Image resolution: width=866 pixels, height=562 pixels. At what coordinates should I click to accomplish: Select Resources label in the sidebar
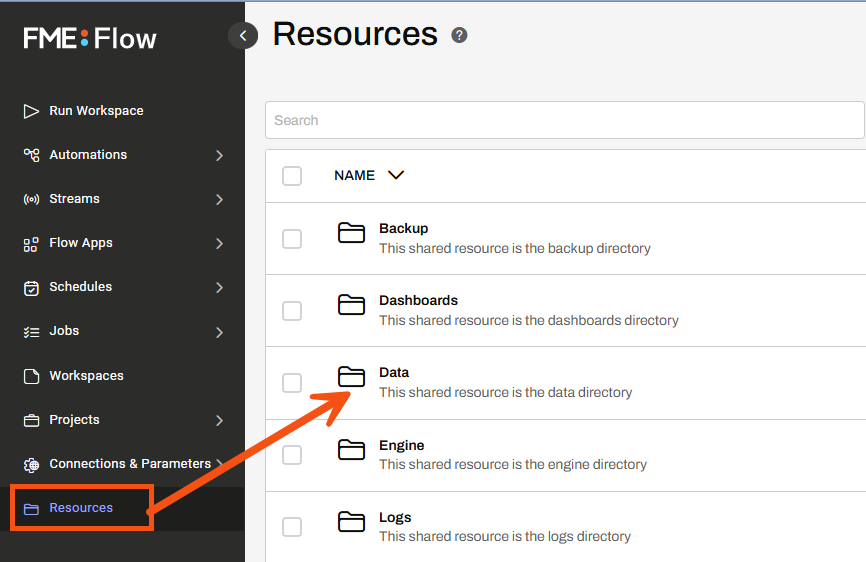coord(81,508)
